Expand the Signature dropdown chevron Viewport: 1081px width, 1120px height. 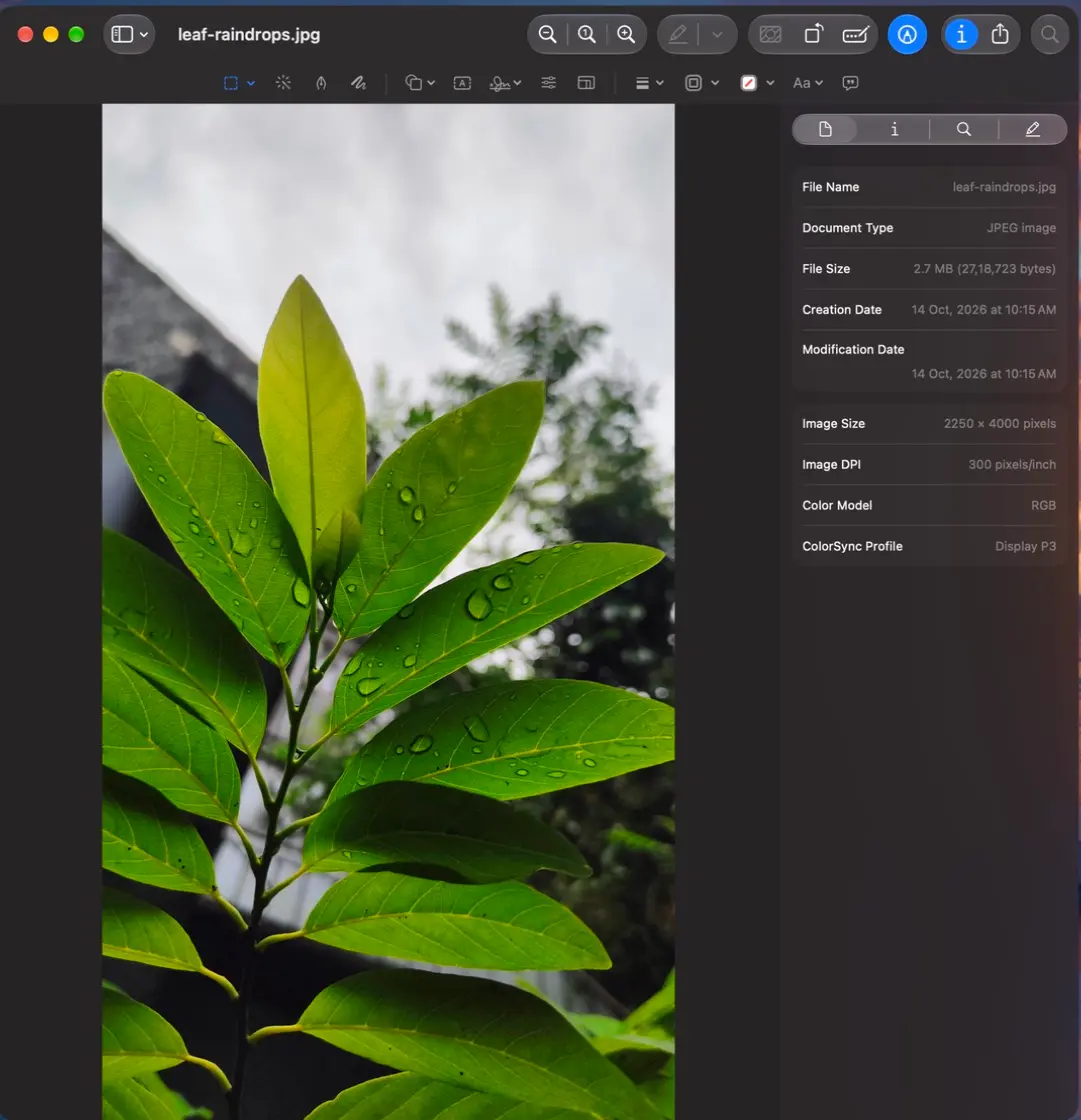point(517,83)
